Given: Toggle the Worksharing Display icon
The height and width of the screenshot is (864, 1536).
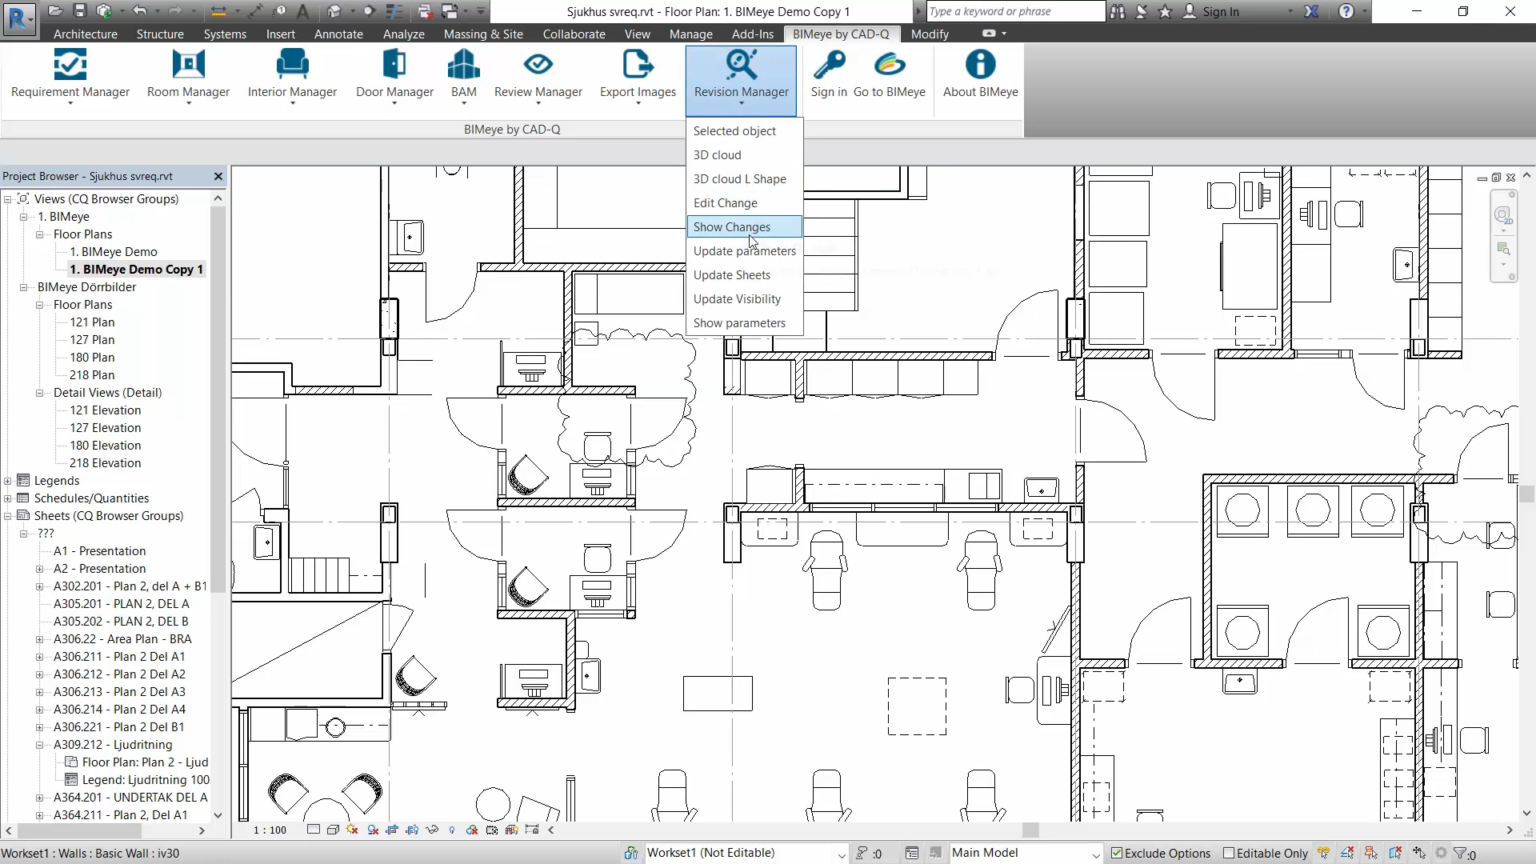Looking at the screenshot, I should click(472, 830).
